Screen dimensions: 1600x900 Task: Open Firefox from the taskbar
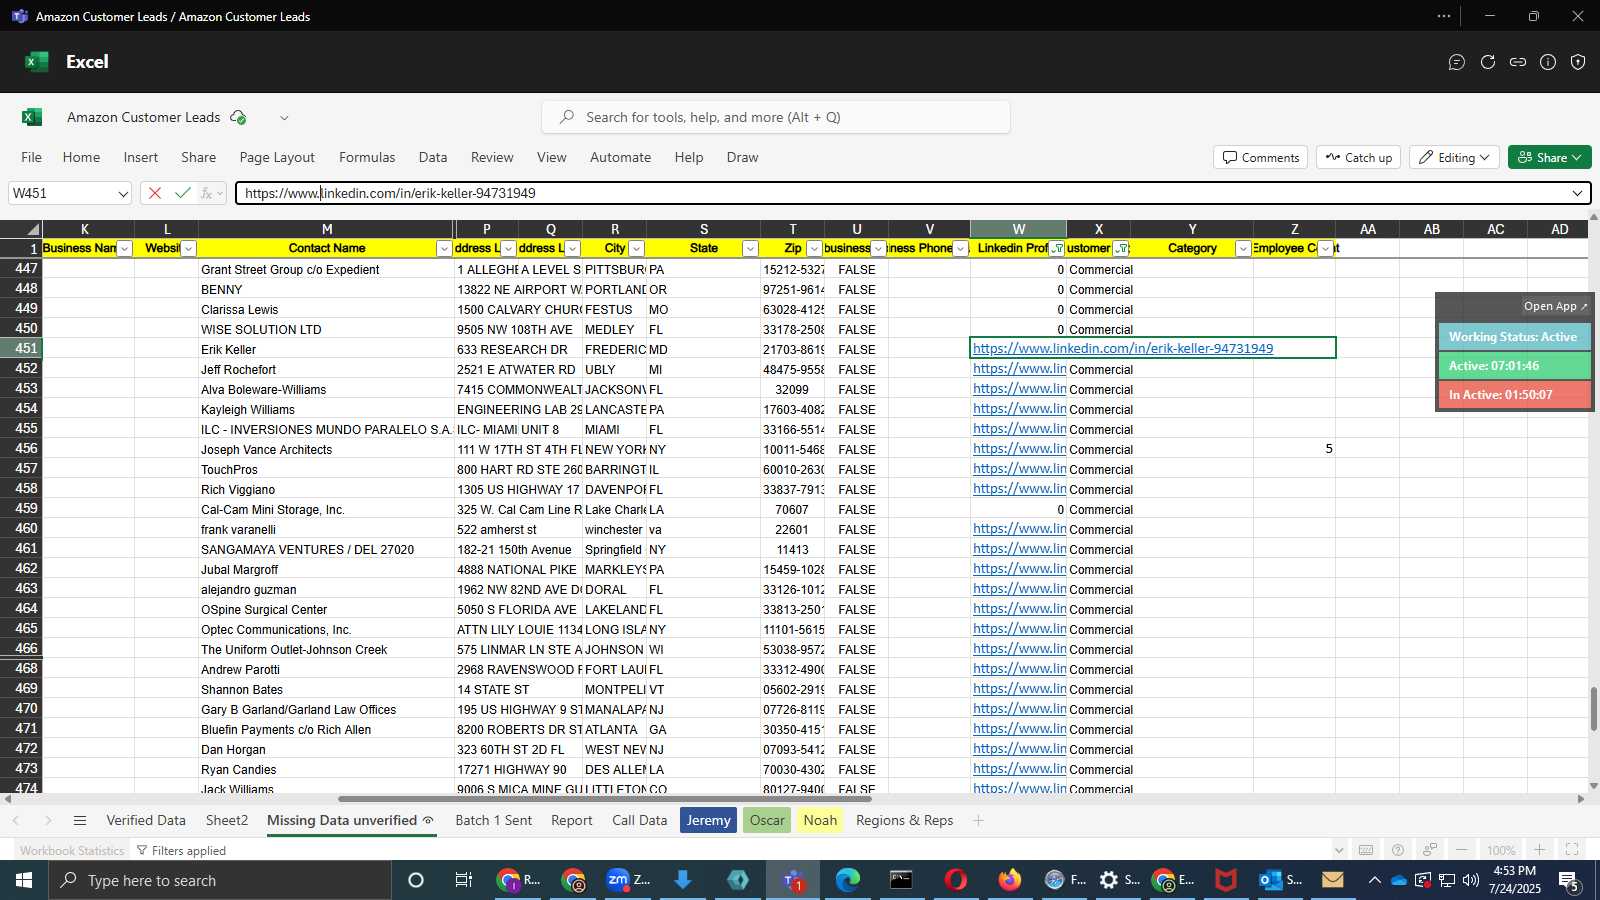point(1010,880)
